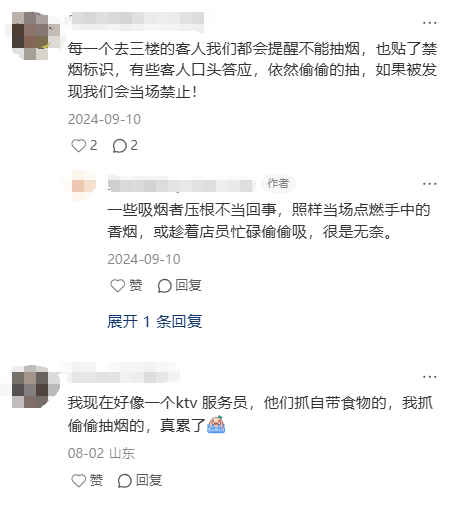This screenshot has height=505, width=459.
Task: Click the 2024-09-10 date under first comment
Action: pos(104,119)
